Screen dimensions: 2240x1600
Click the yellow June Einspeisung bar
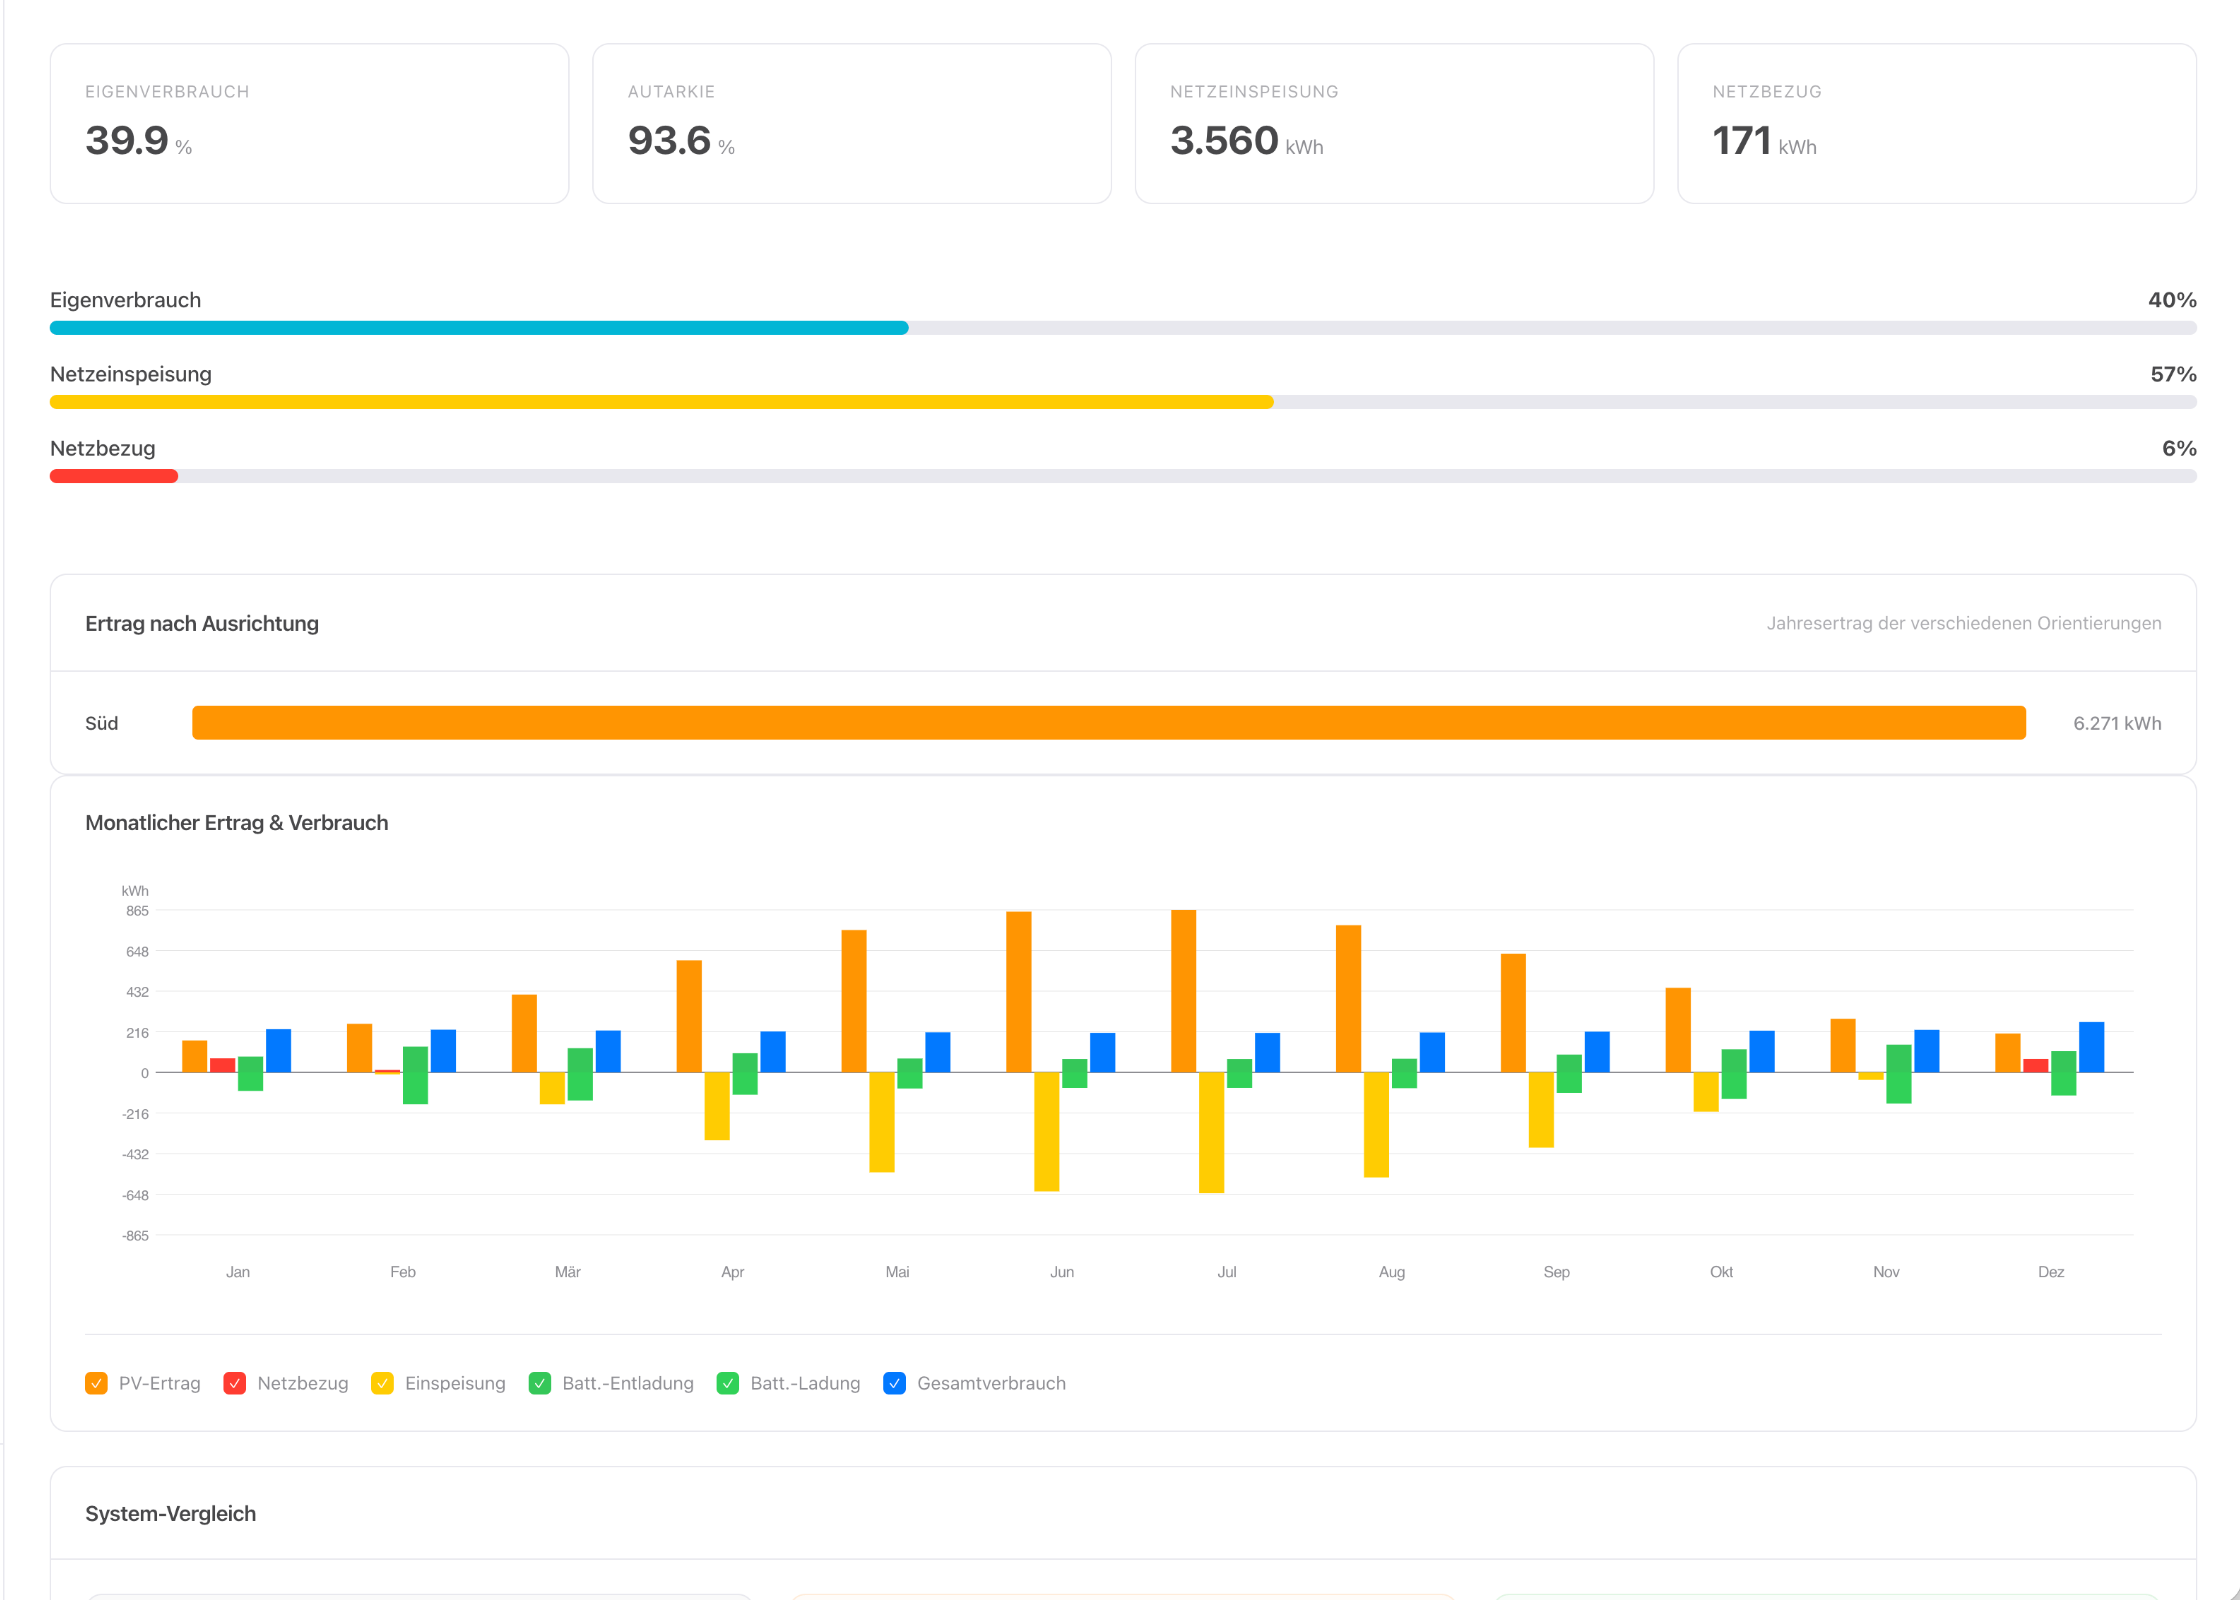coord(1046,1131)
